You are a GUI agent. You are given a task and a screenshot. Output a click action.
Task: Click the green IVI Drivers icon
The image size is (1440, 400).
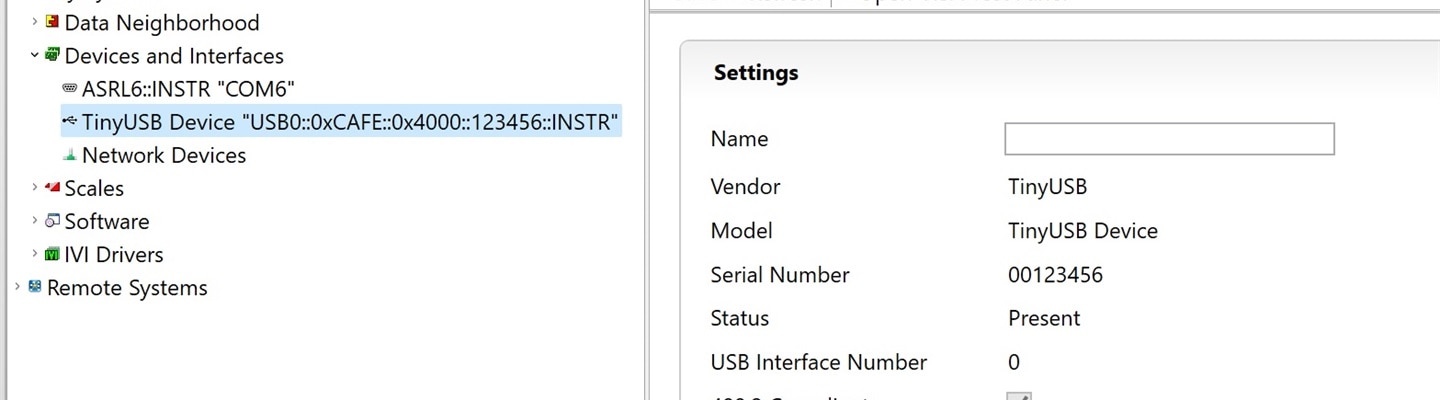pyautogui.click(x=52, y=254)
